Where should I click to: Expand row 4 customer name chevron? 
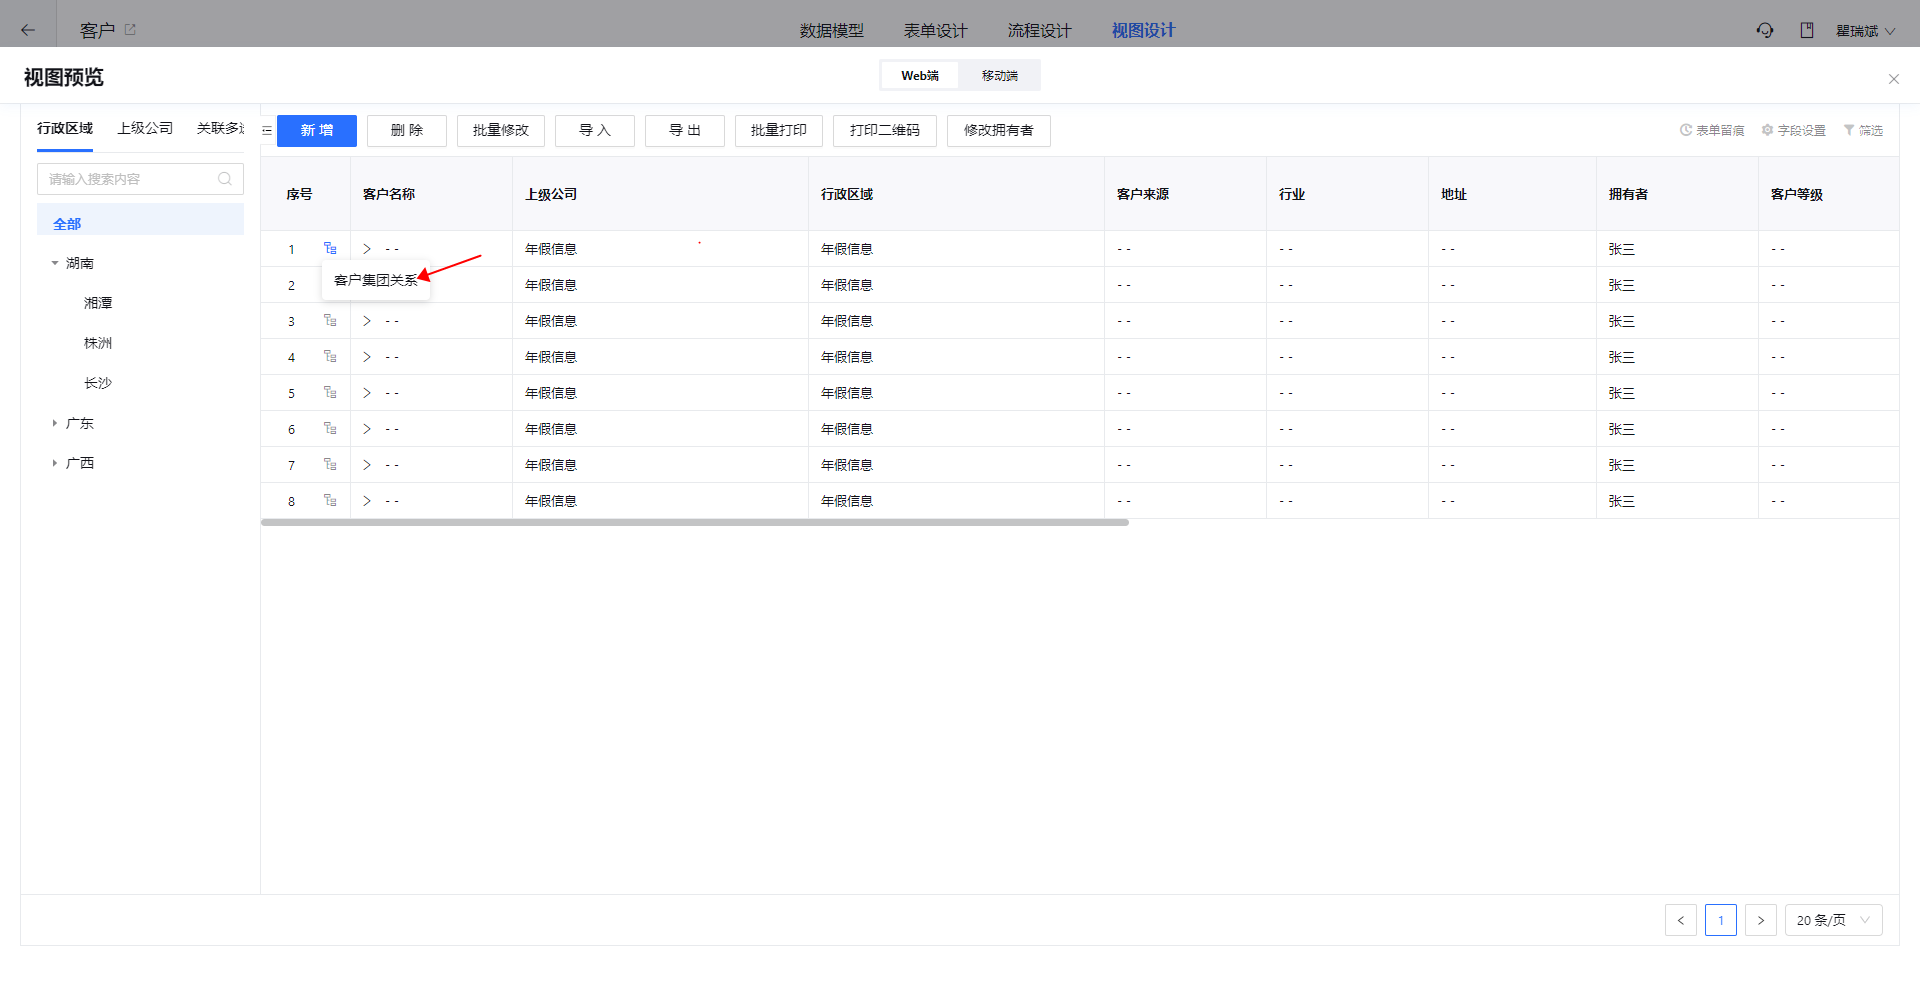[367, 357]
